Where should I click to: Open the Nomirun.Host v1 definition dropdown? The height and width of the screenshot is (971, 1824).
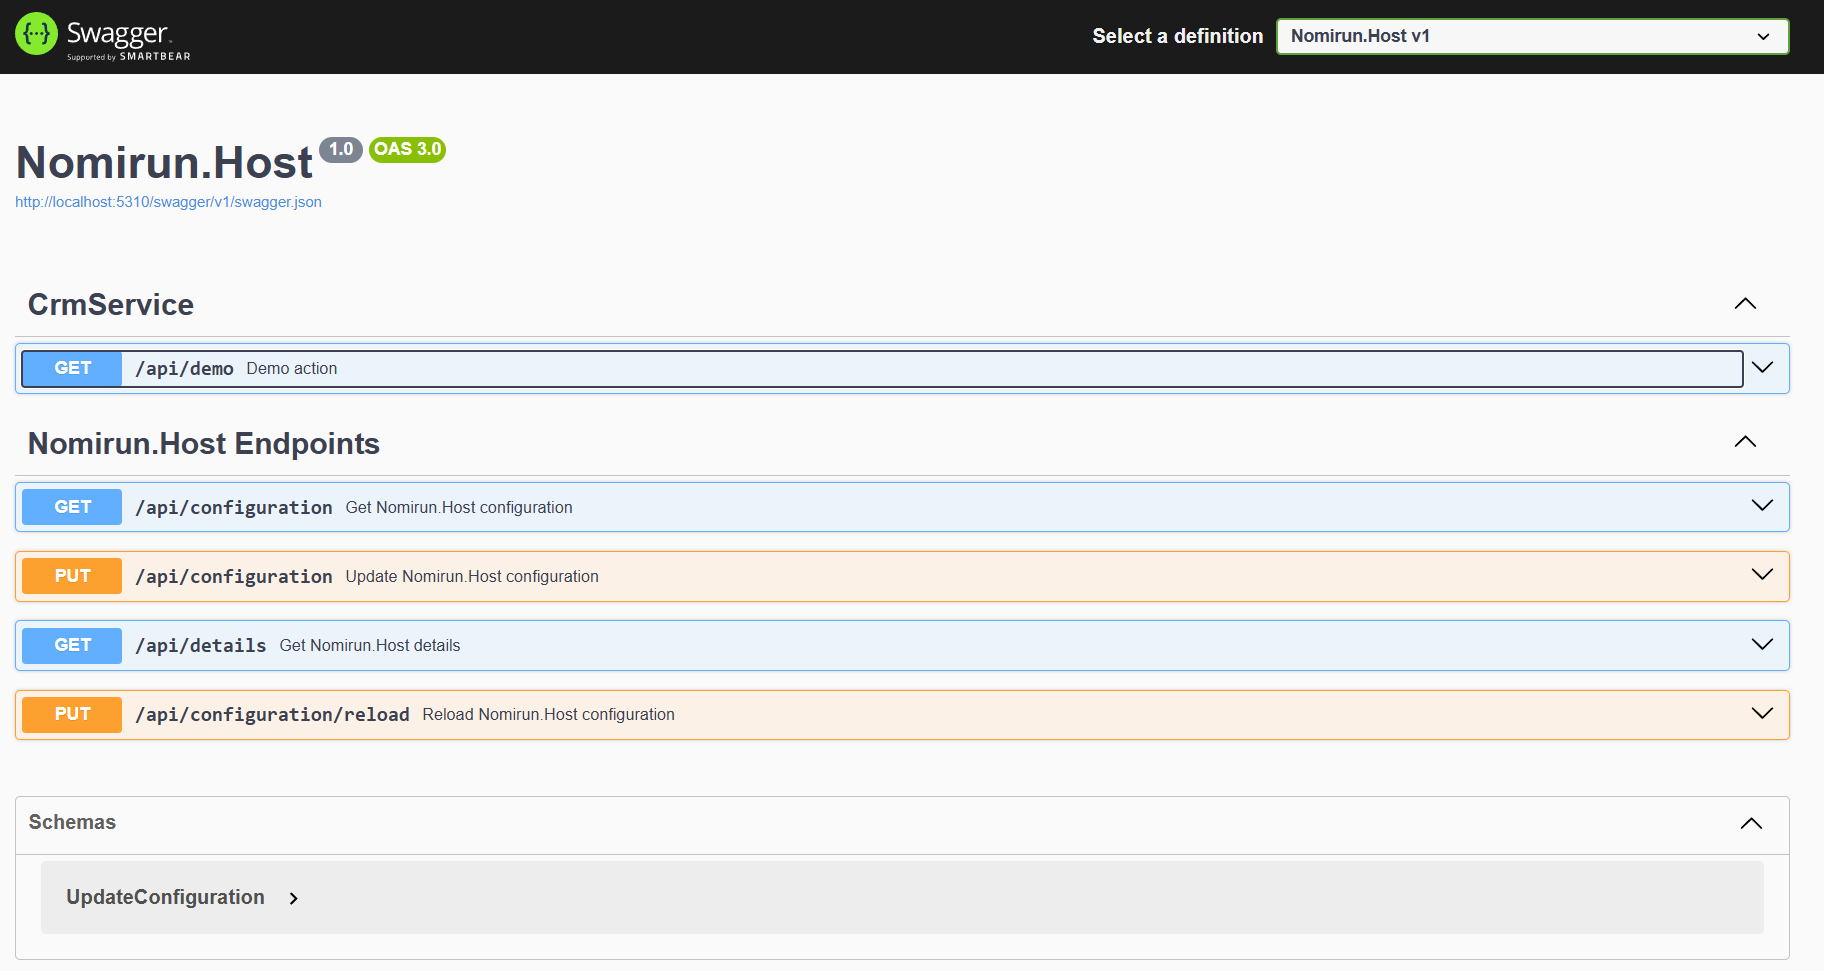[1532, 36]
